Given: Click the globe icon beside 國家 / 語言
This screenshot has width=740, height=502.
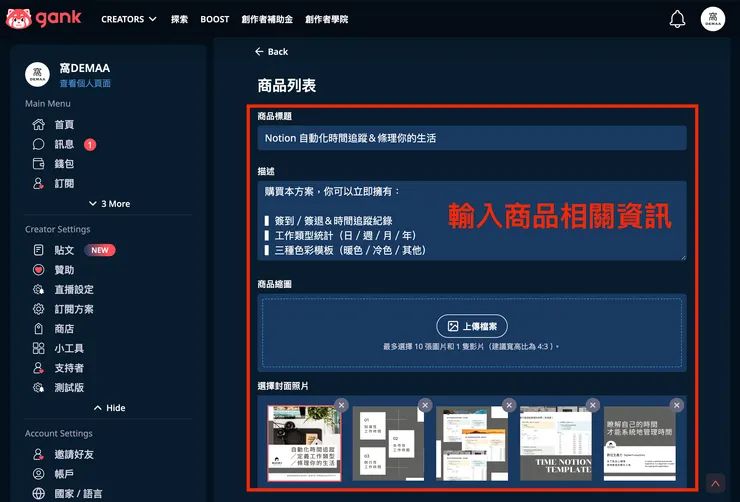Looking at the screenshot, I should tap(39, 494).
